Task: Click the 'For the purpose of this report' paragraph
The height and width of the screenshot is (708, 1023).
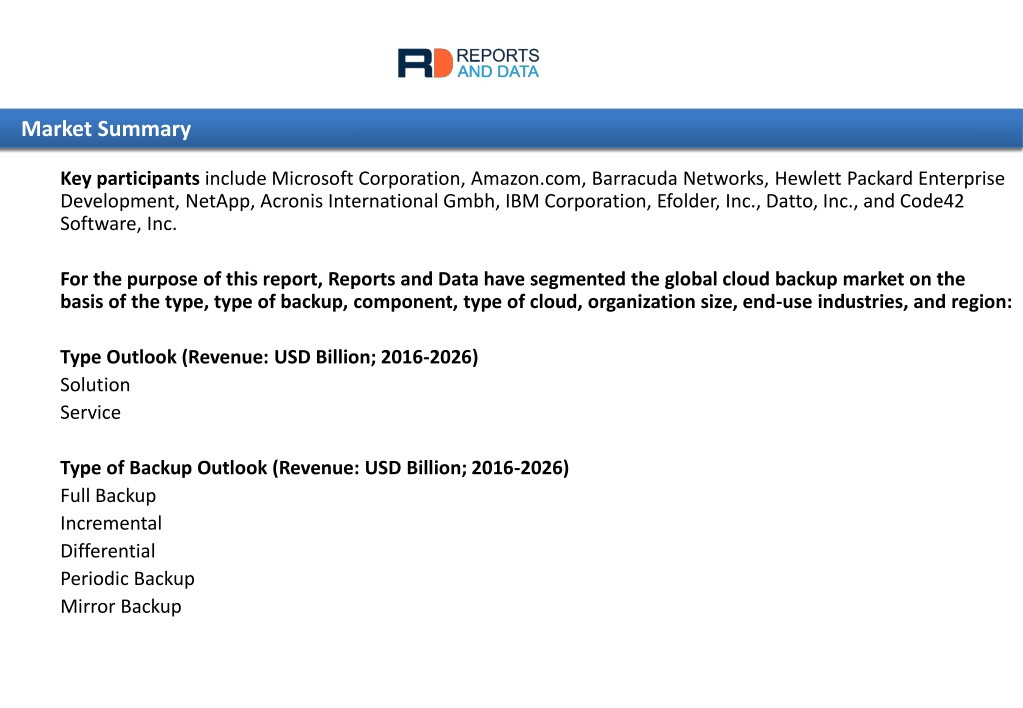Action: point(536,290)
